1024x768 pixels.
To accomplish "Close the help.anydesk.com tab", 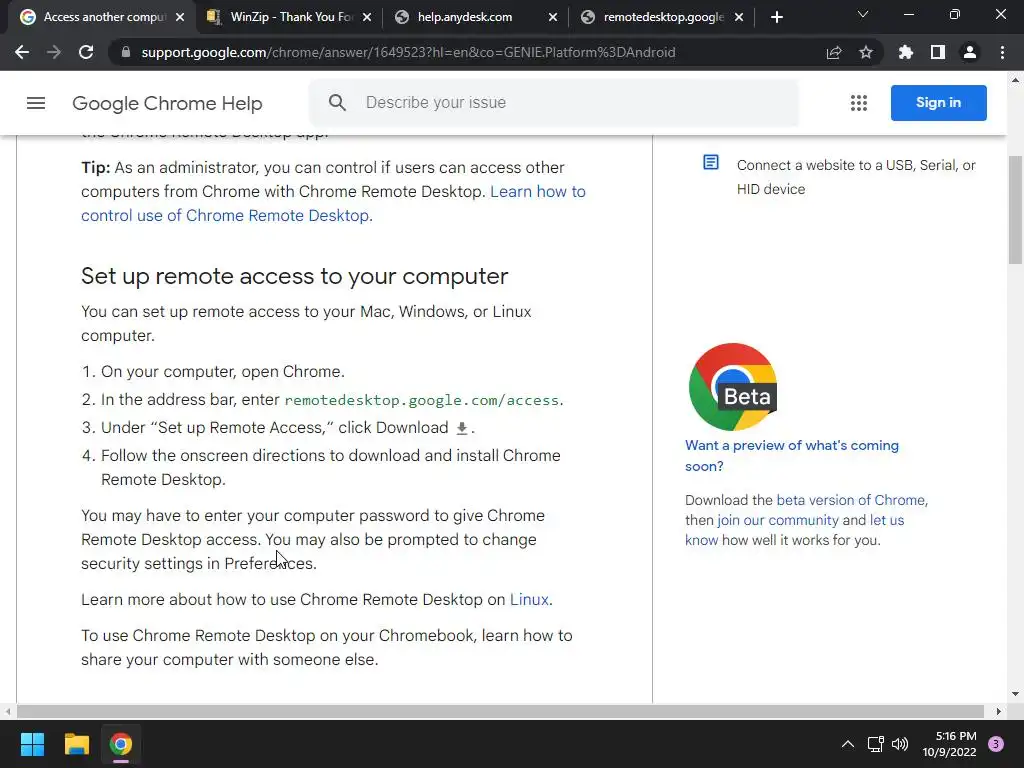I will (x=552, y=17).
